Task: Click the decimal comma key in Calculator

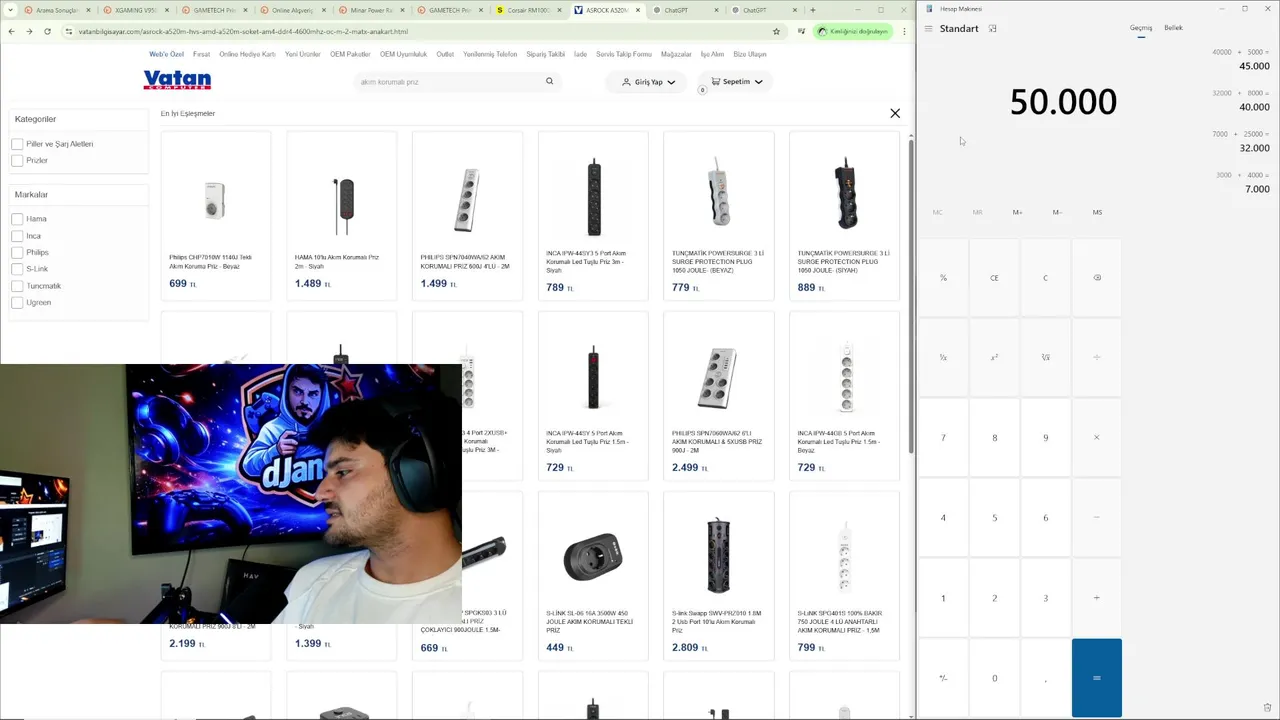Action: coord(1045,678)
